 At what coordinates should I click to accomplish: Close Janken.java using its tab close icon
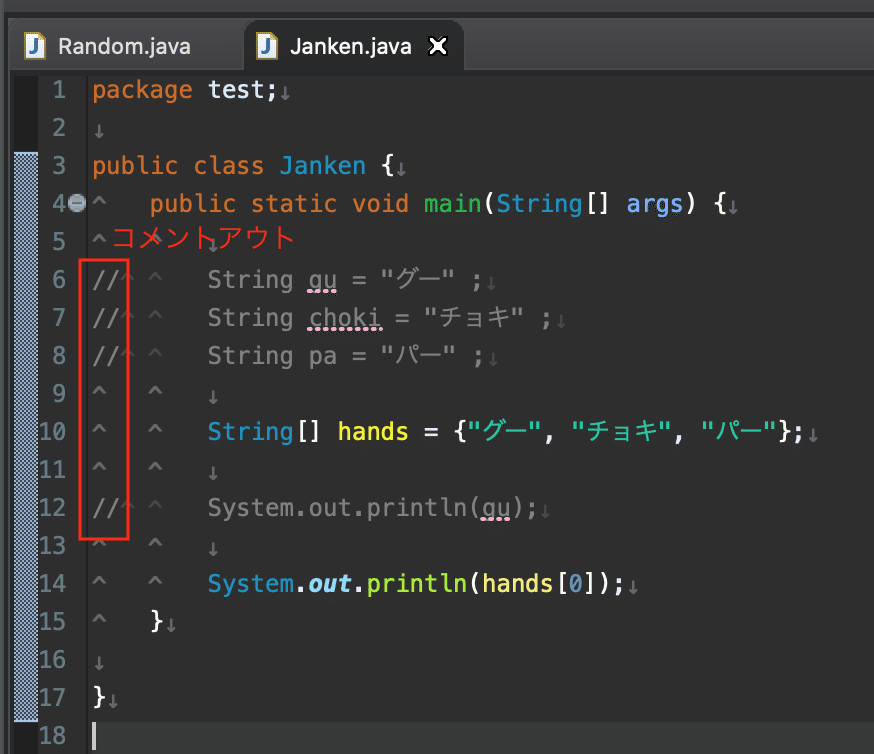(438, 45)
